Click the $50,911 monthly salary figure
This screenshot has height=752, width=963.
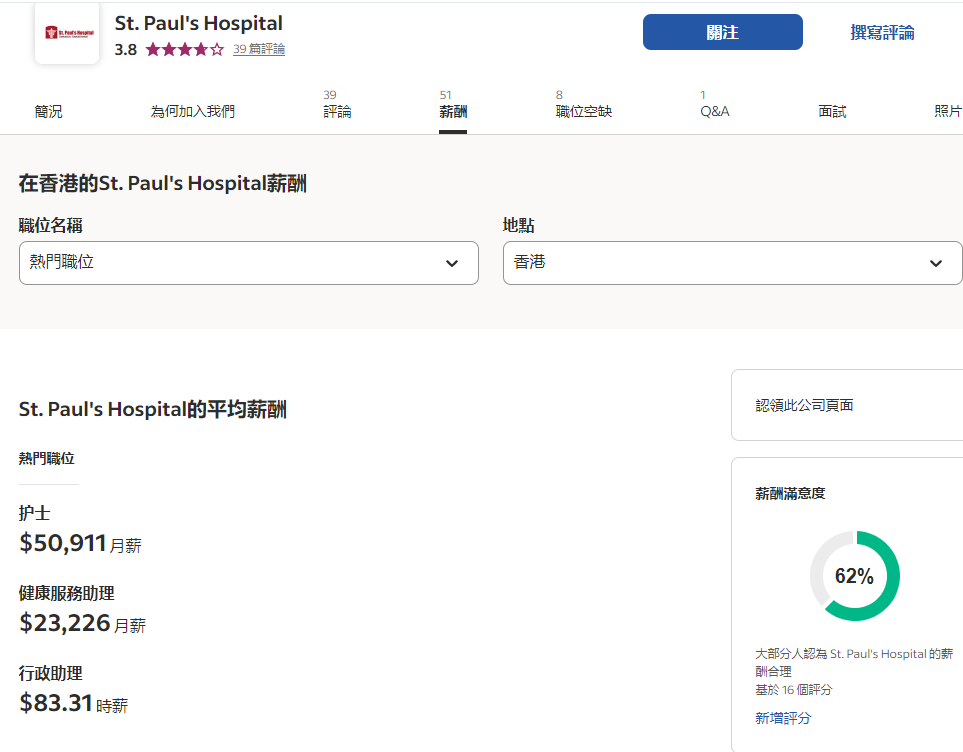pyautogui.click(x=63, y=543)
